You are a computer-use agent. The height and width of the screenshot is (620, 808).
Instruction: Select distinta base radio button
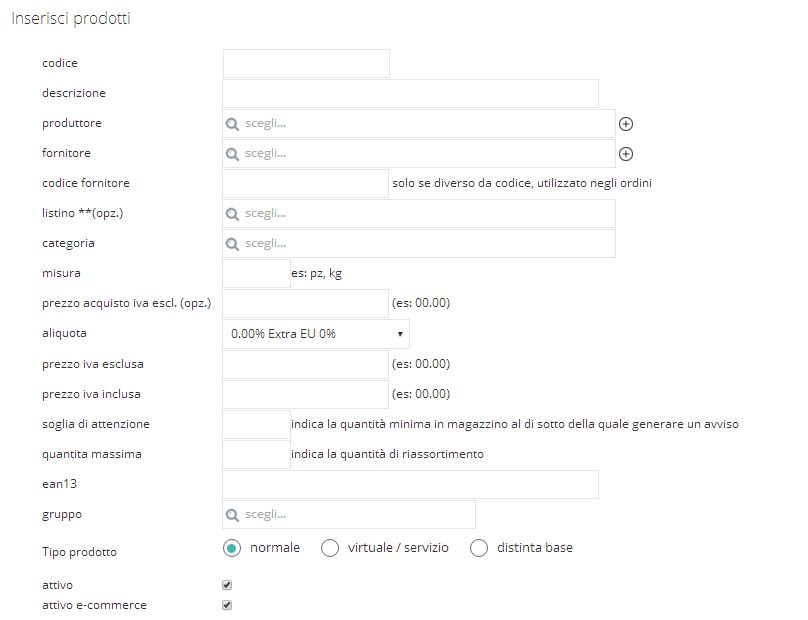(x=479, y=548)
